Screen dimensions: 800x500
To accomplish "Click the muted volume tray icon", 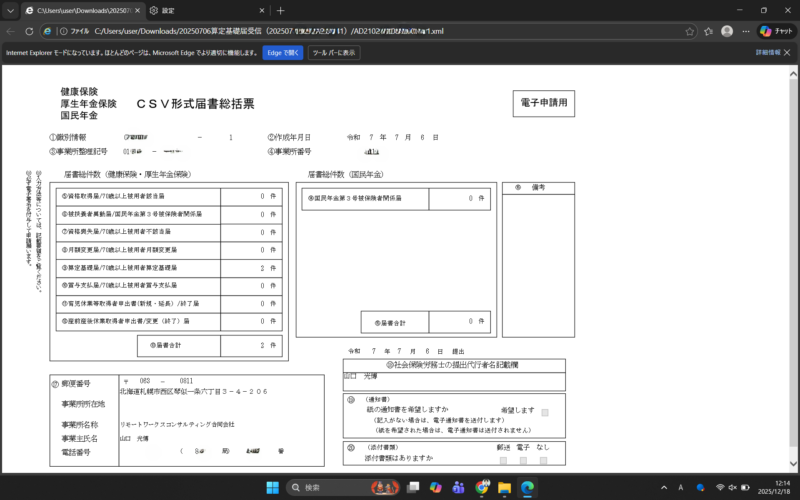I will pos(733,488).
